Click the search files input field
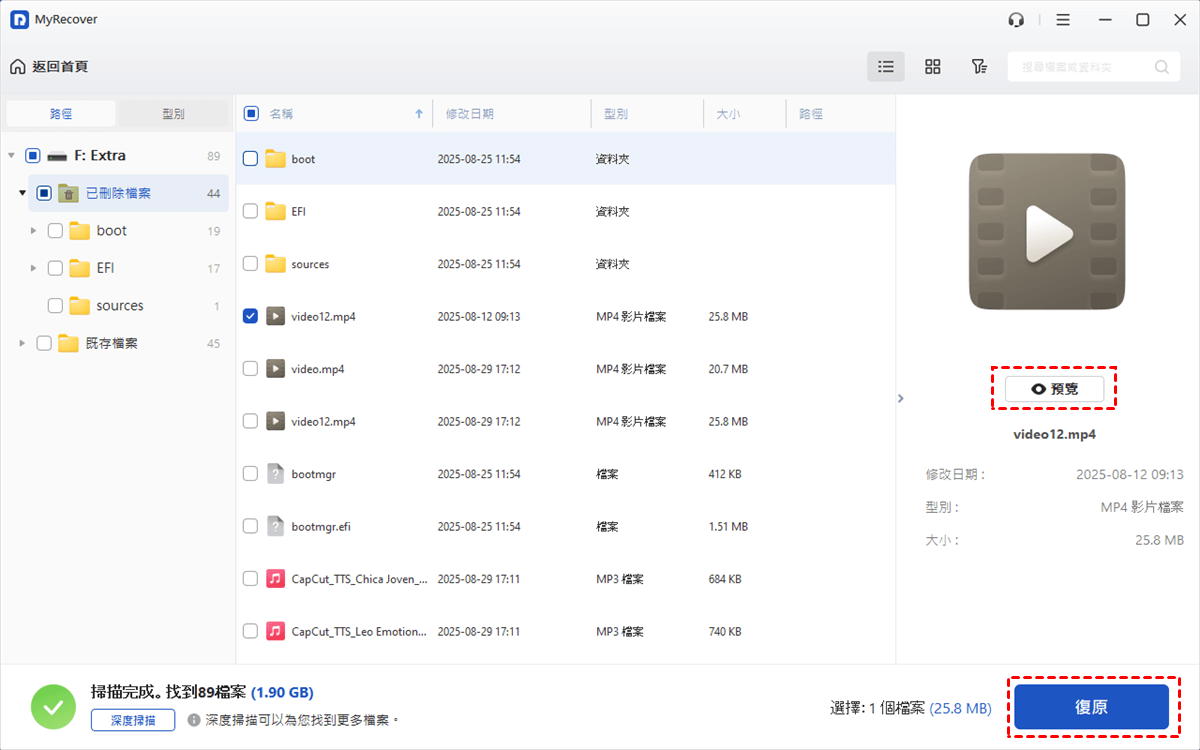The width and height of the screenshot is (1200, 750). click(x=1080, y=67)
